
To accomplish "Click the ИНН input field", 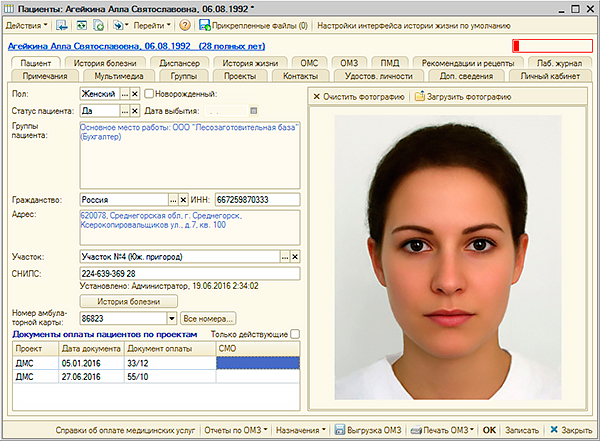I will pos(255,200).
